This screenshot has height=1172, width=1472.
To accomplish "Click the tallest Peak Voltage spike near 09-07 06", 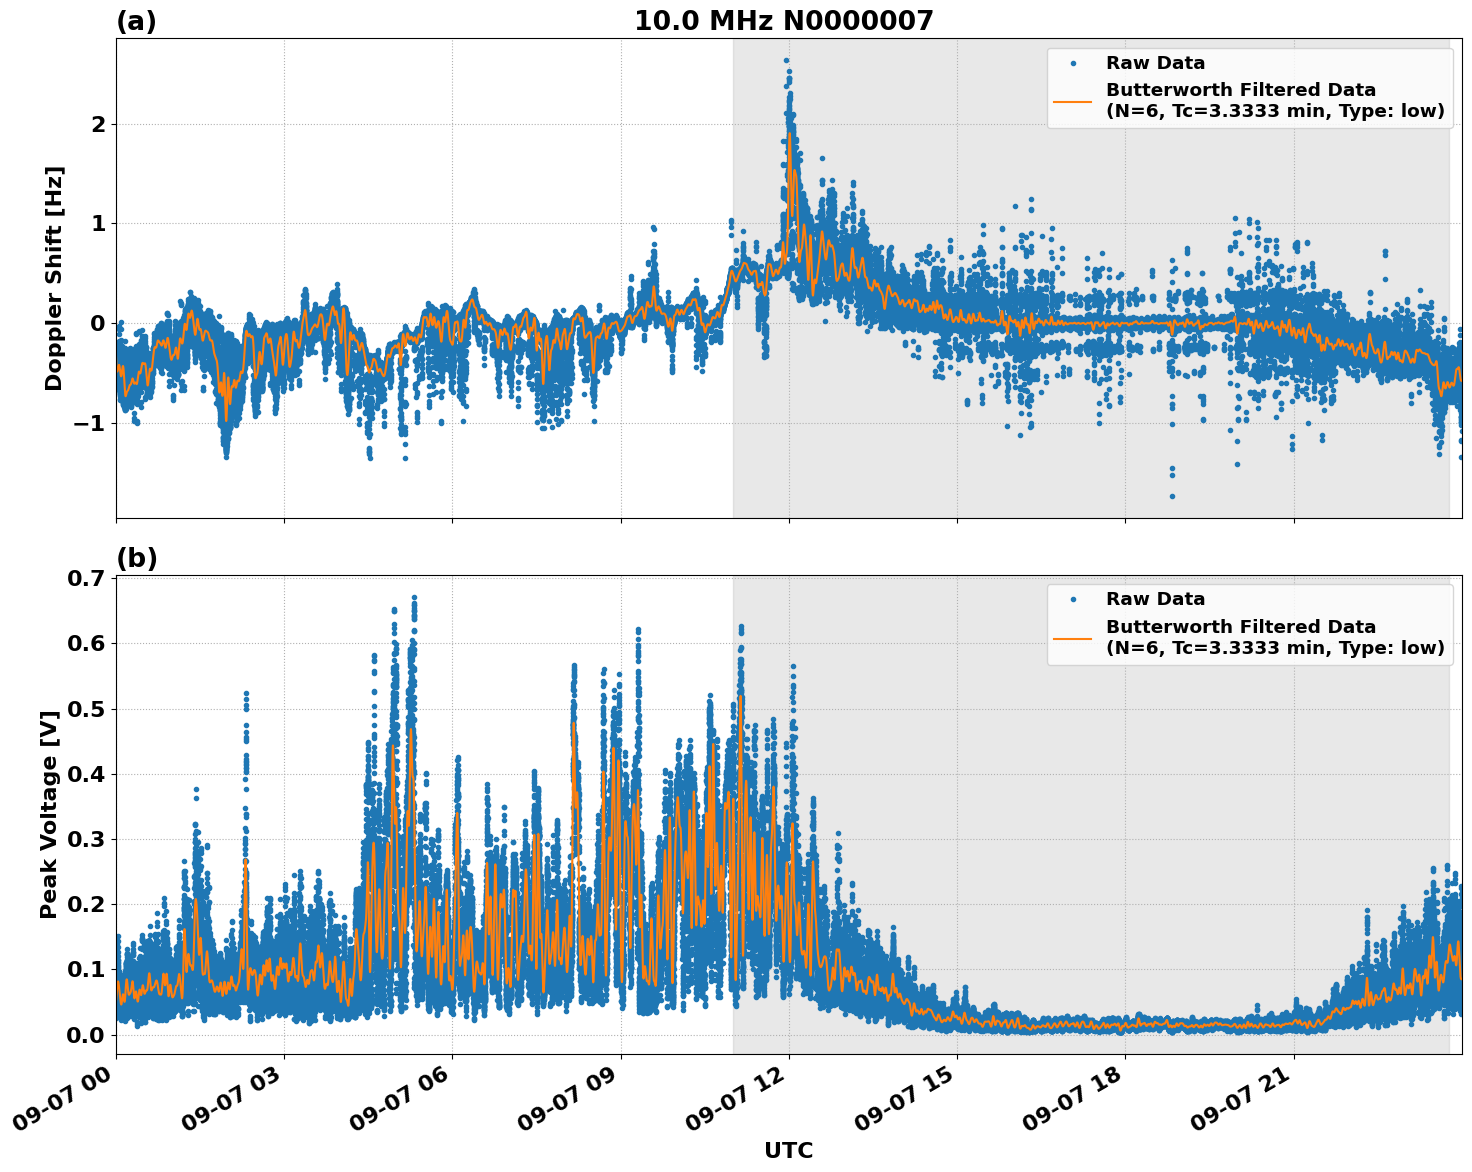I will pos(416,600).
